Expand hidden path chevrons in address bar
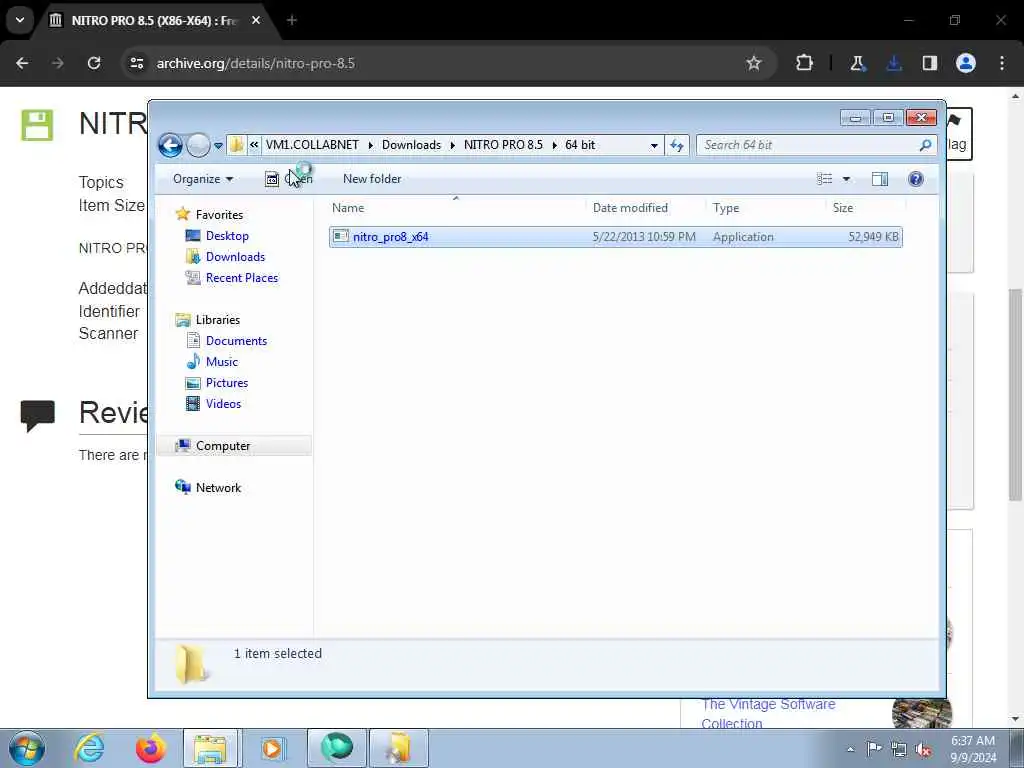 pos(254,145)
